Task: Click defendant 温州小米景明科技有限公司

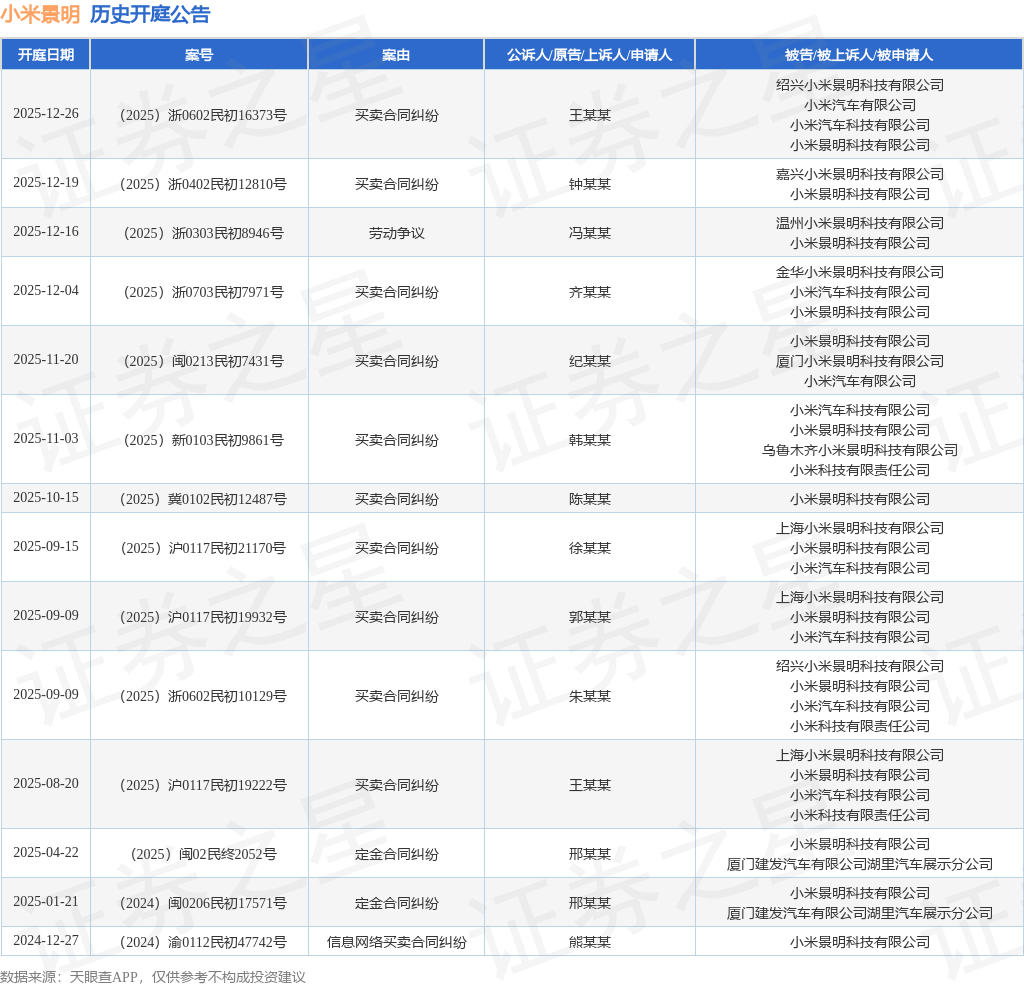Action: [859, 223]
